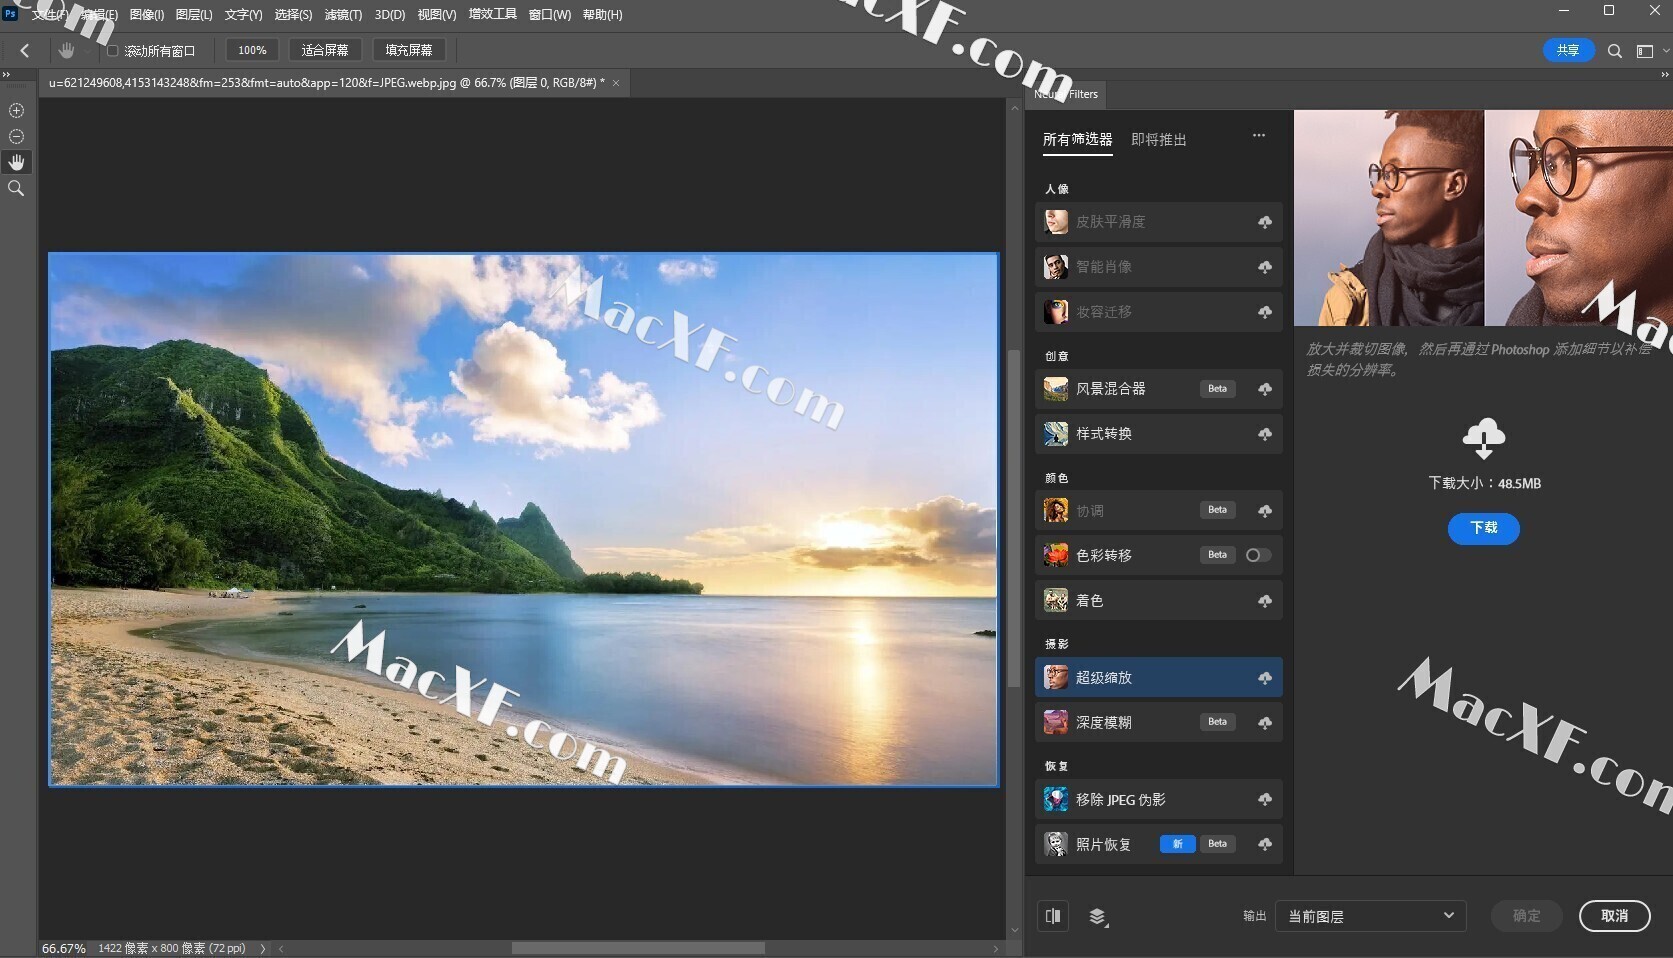
Task: Click the 66.67% zoom level field
Action: 64,948
